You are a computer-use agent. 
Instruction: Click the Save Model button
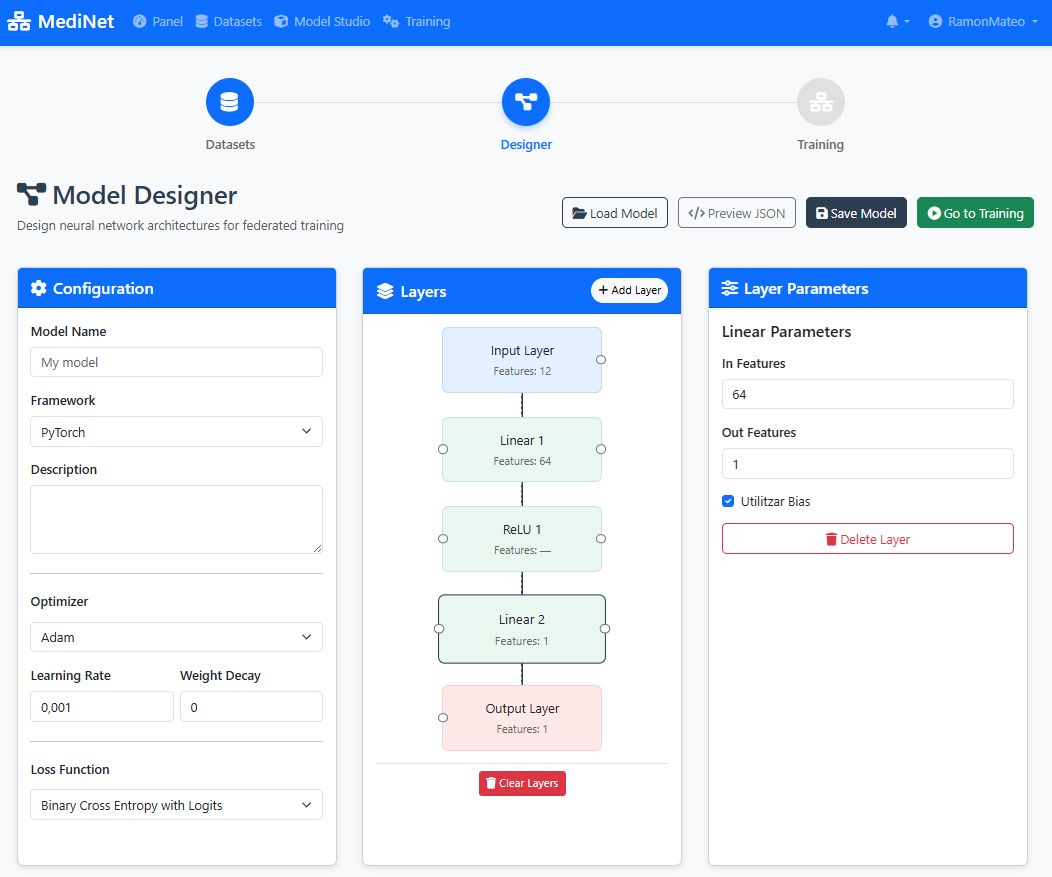pyautogui.click(x=856, y=212)
